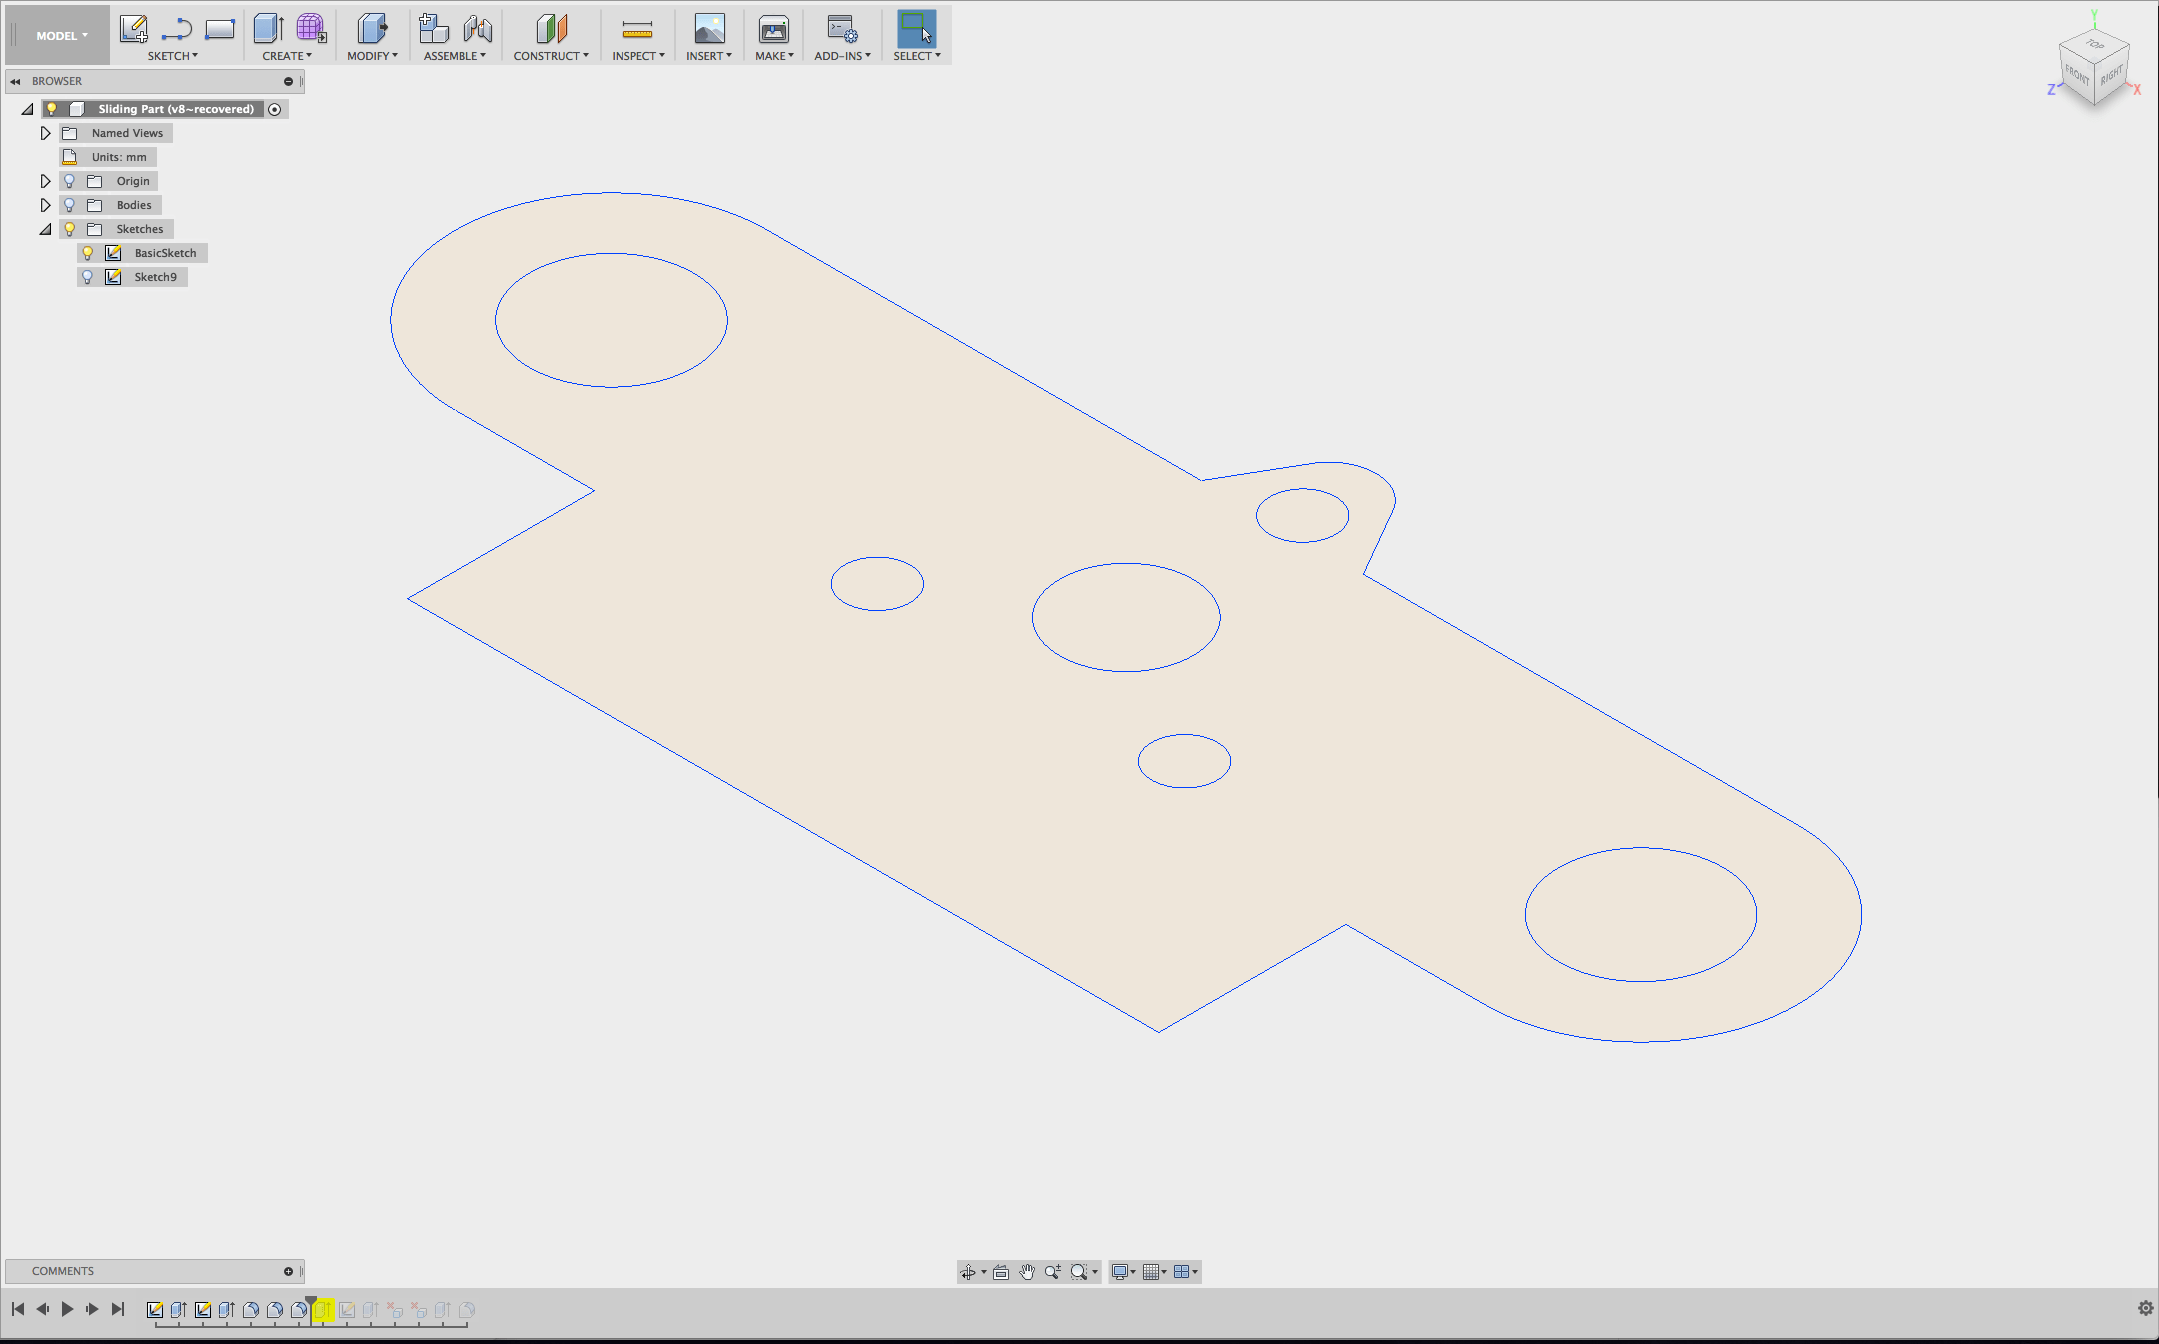Select the Extrude tool in Create
This screenshot has width=2159, height=1344.
point(268,29)
